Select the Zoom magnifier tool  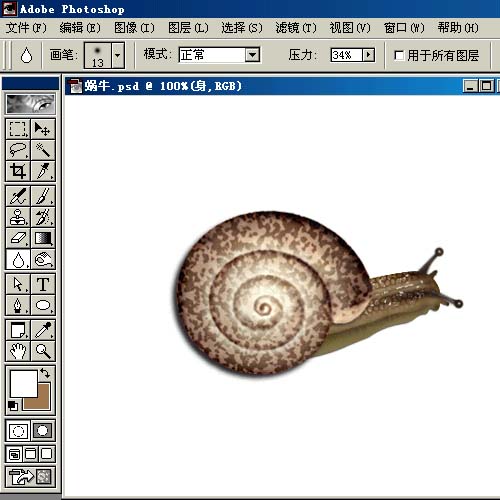coord(43,351)
